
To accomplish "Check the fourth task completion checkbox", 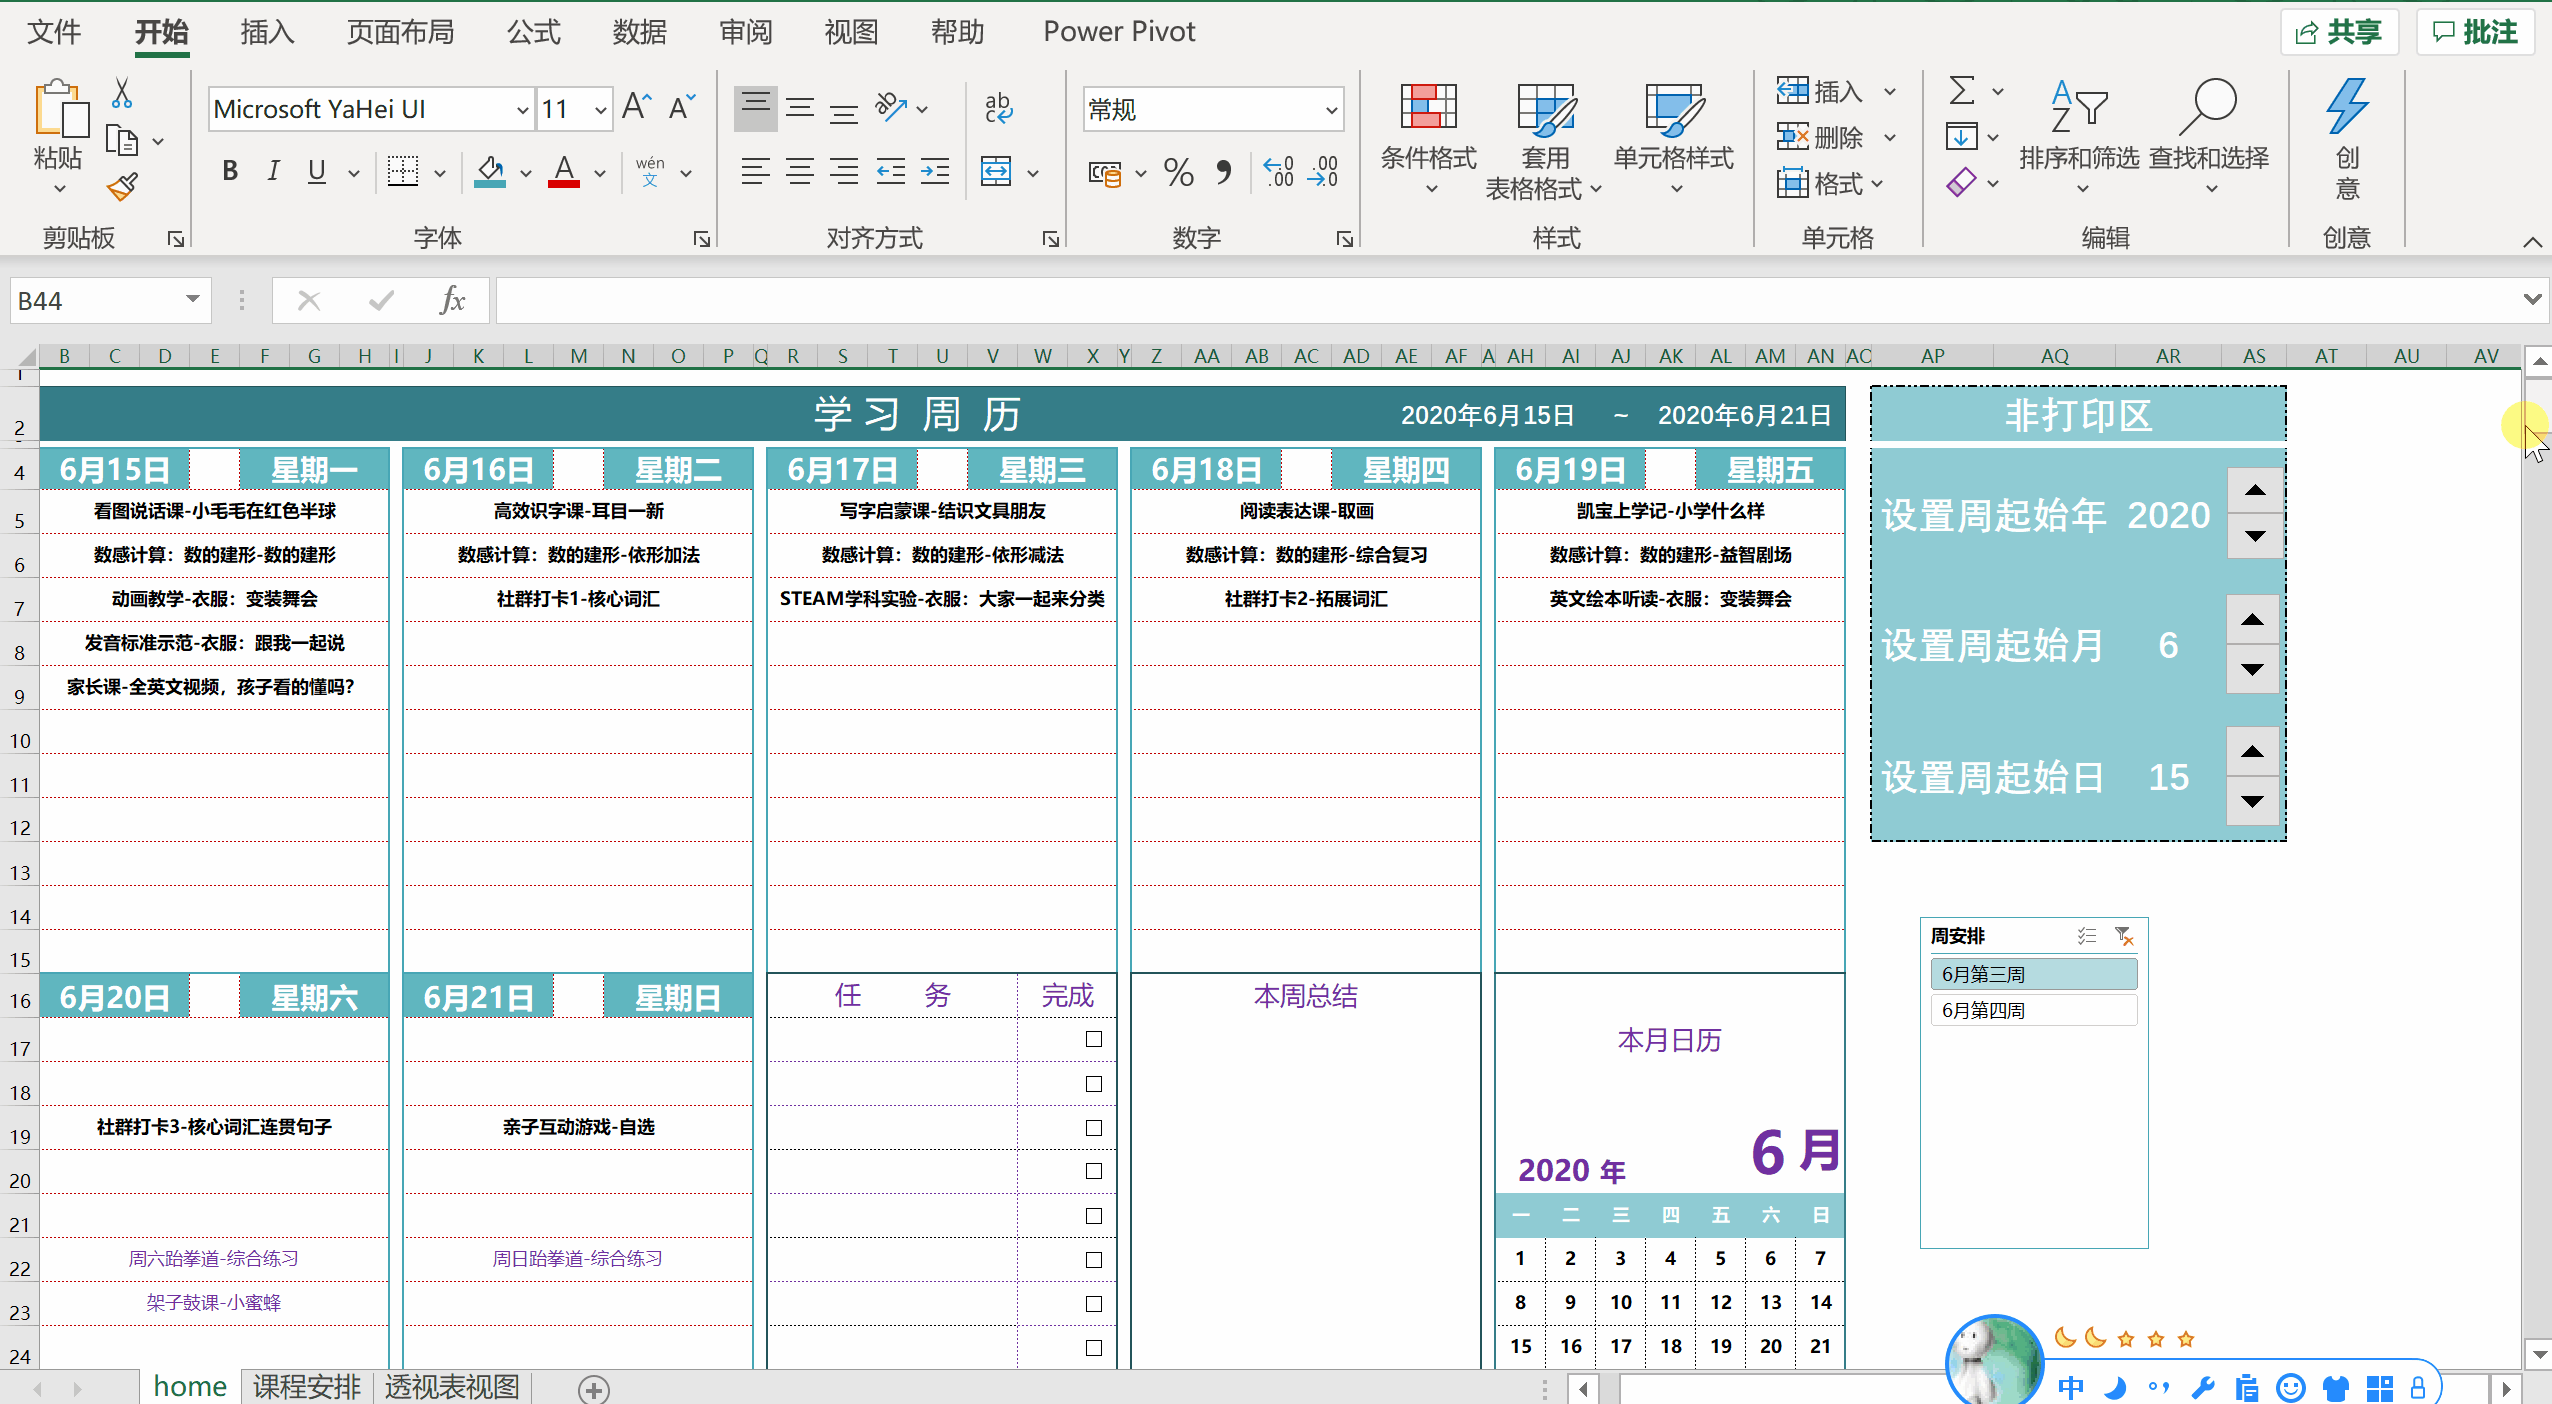I will (1094, 1171).
